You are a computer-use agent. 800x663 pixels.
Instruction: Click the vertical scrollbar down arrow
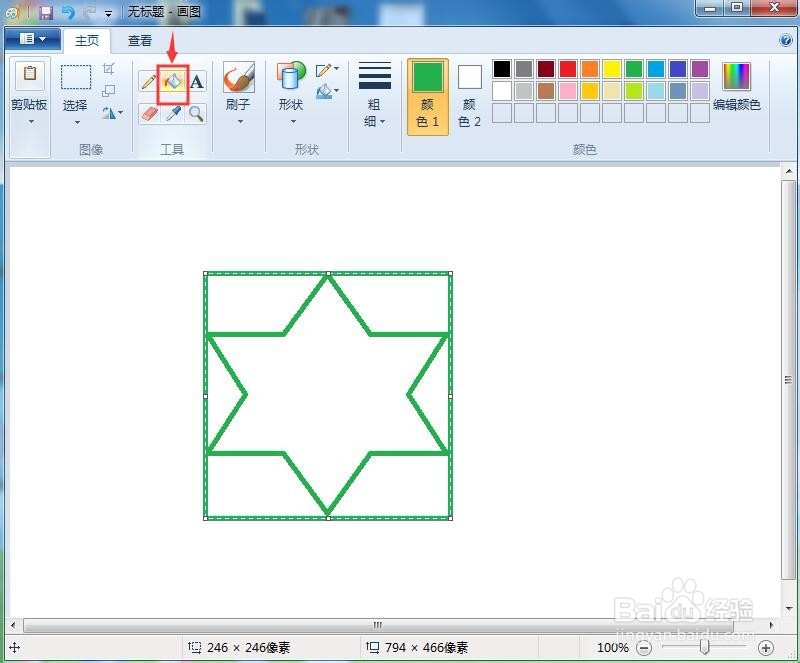[x=789, y=608]
